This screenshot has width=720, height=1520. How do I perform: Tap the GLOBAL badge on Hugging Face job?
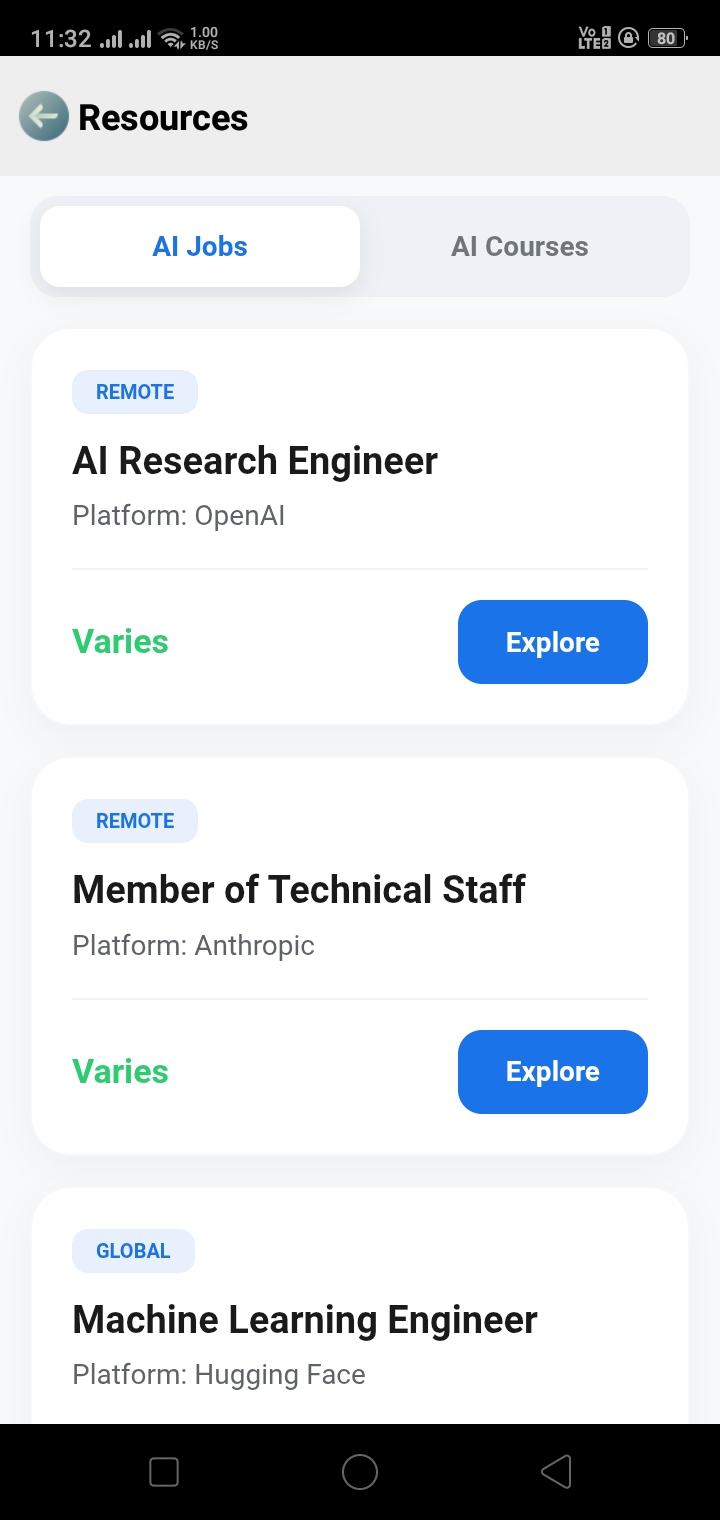tap(133, 1251)
